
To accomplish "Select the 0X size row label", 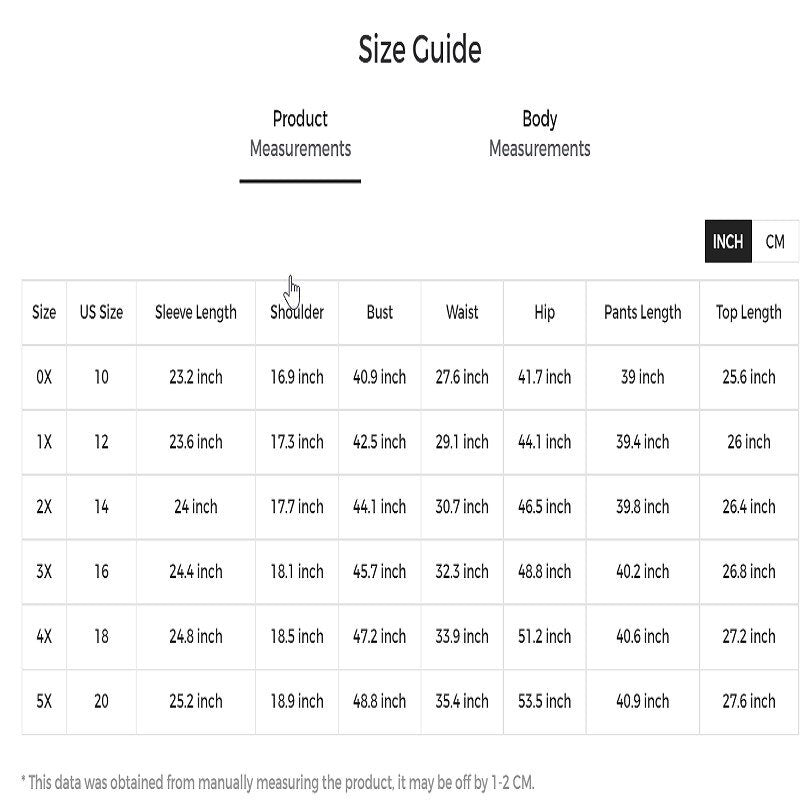I will click(44, 377).
